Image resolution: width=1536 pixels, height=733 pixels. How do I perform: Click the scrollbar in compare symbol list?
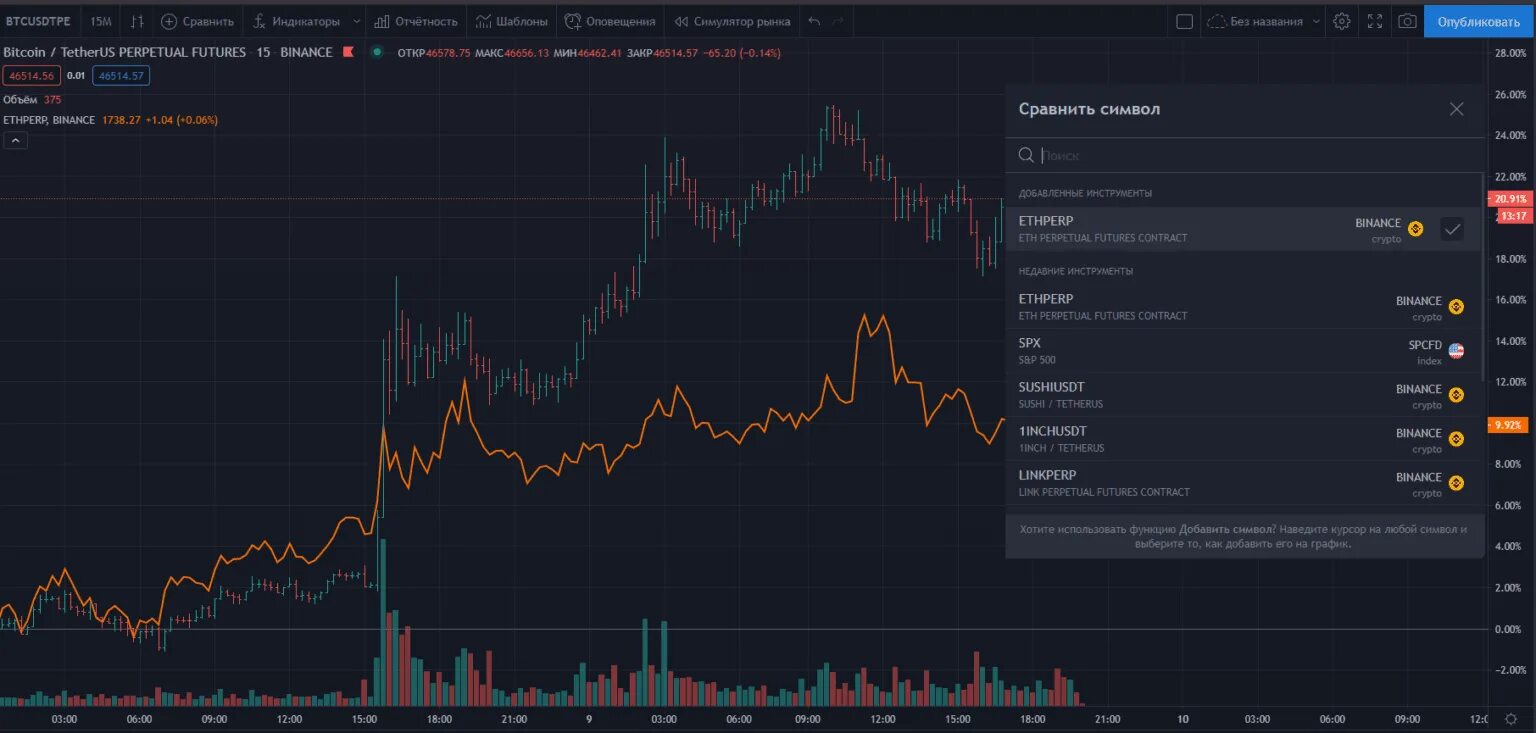pos(1483,277)
